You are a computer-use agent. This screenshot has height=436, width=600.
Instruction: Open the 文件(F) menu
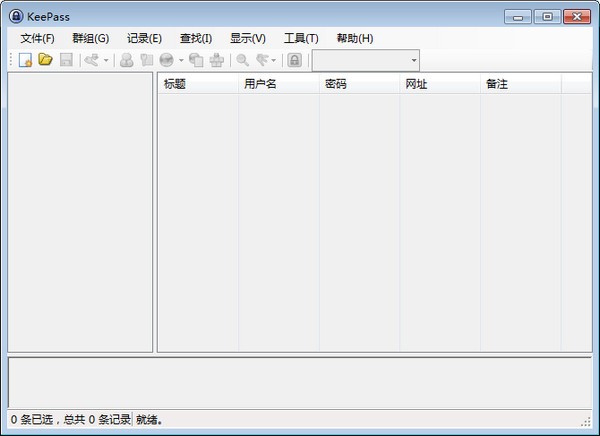(37, 38)
